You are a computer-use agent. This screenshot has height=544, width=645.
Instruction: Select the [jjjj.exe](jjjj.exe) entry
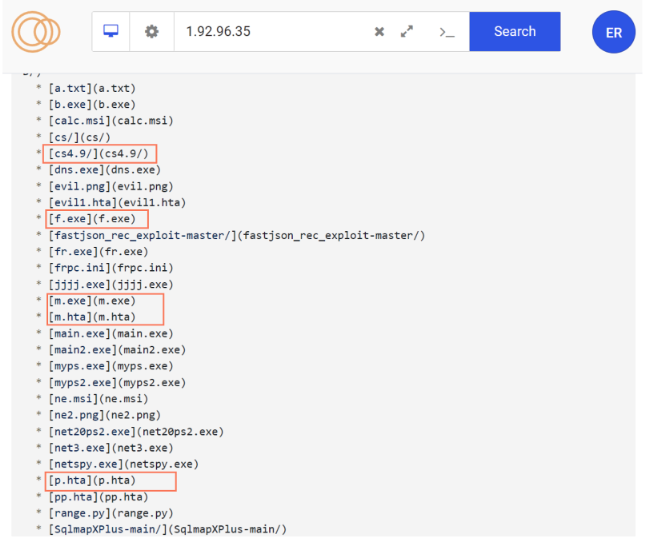pyautogui.click(x=111, y=284)
